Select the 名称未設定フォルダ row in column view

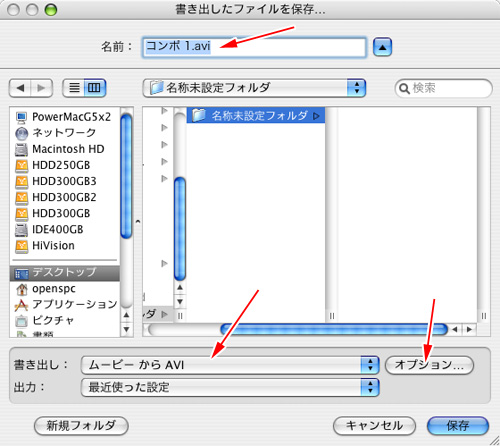click(256, 115)
